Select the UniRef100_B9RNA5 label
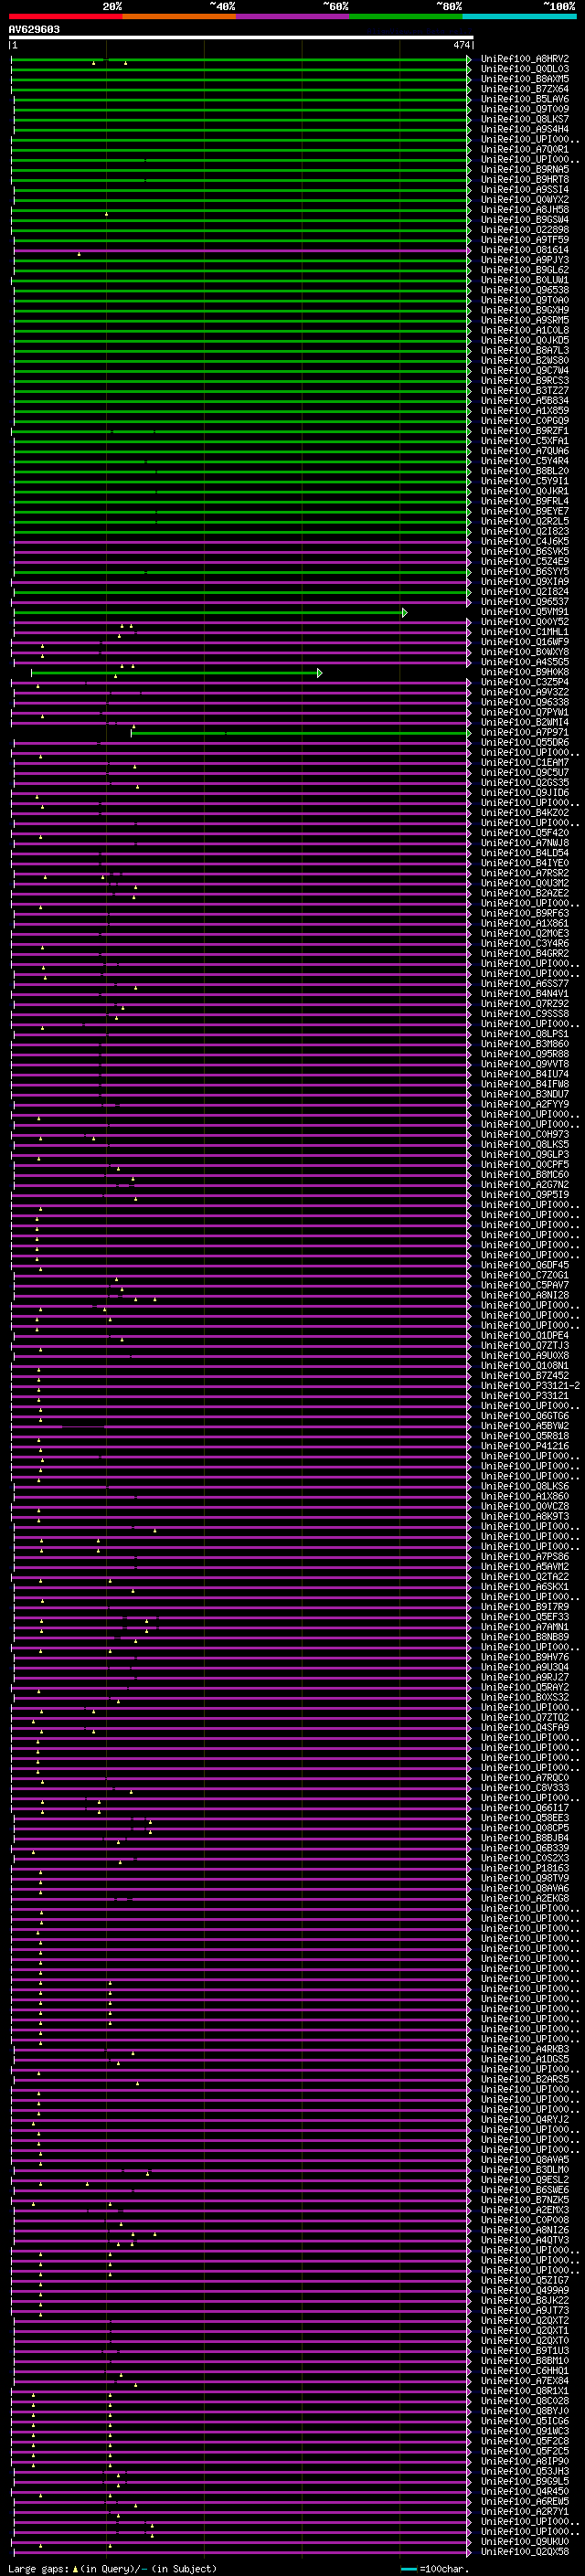This screenshot has width=585, height=2576. pos(525,169)
